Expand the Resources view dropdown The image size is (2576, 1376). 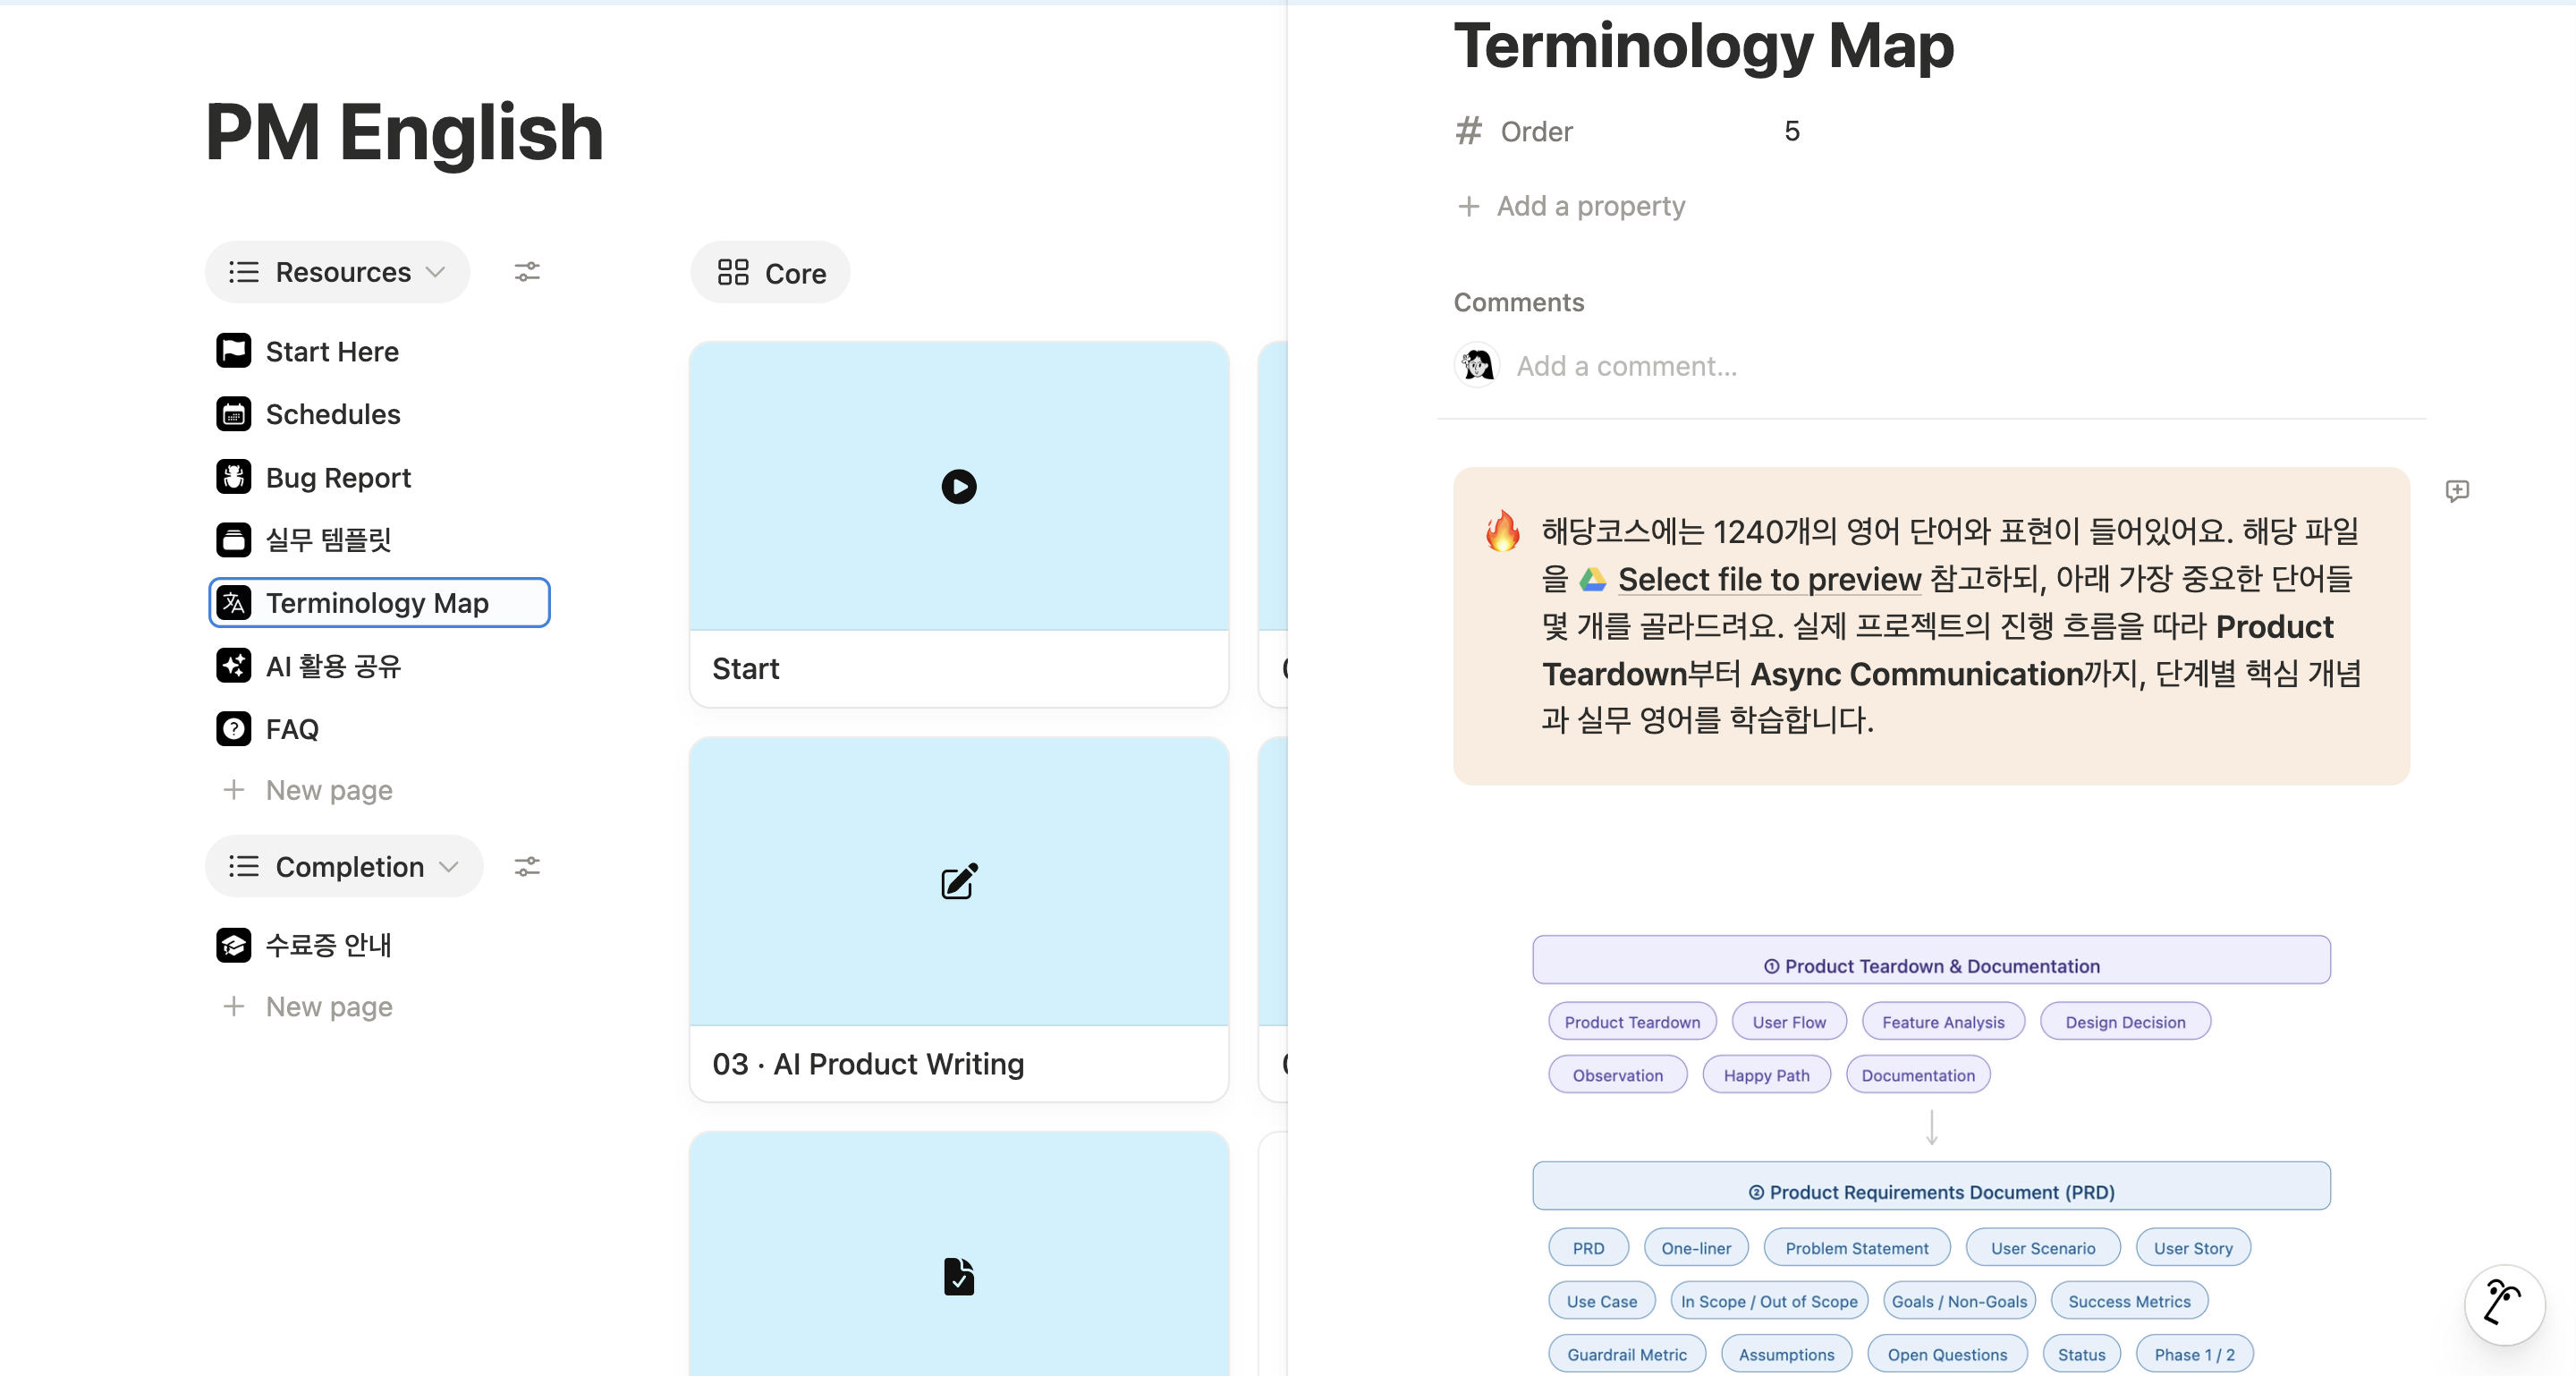coord(337,272)
